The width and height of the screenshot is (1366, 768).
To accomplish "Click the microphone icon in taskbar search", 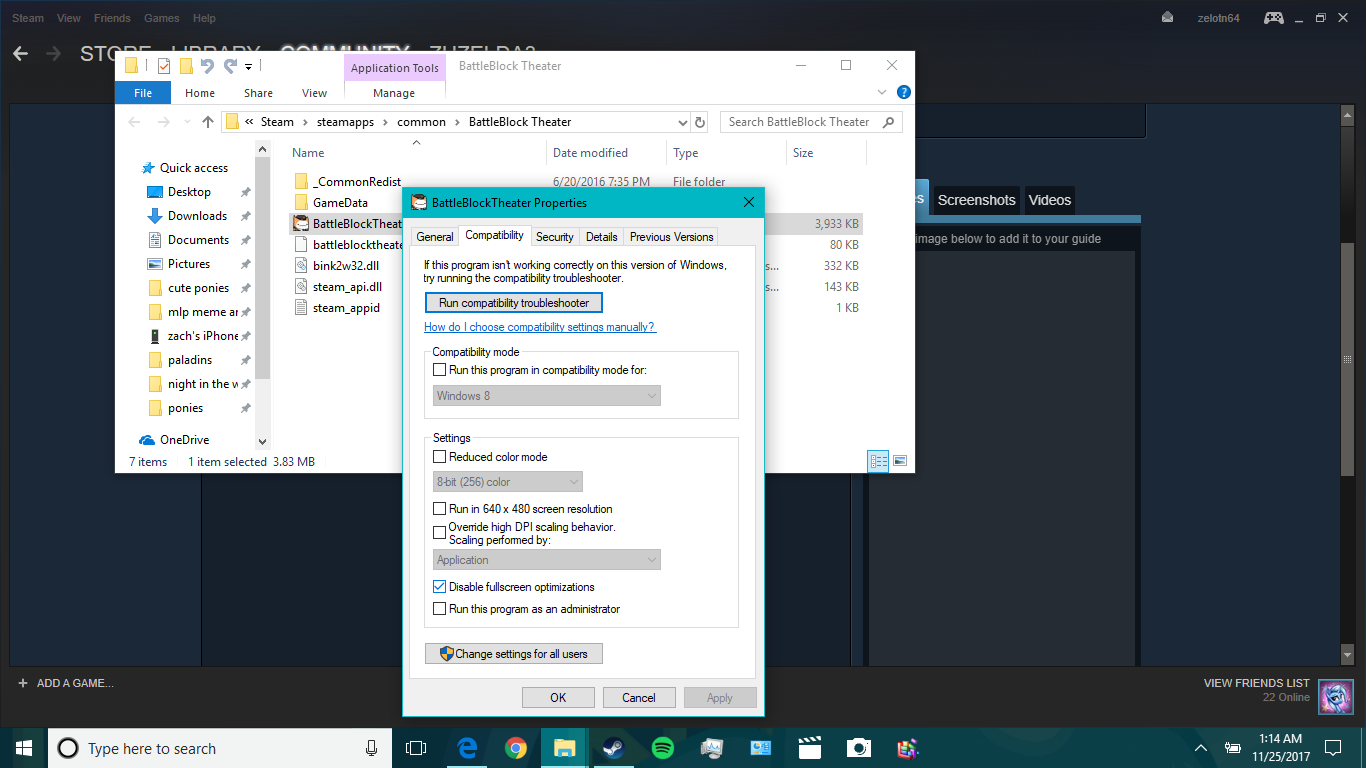I will (371, 748).
